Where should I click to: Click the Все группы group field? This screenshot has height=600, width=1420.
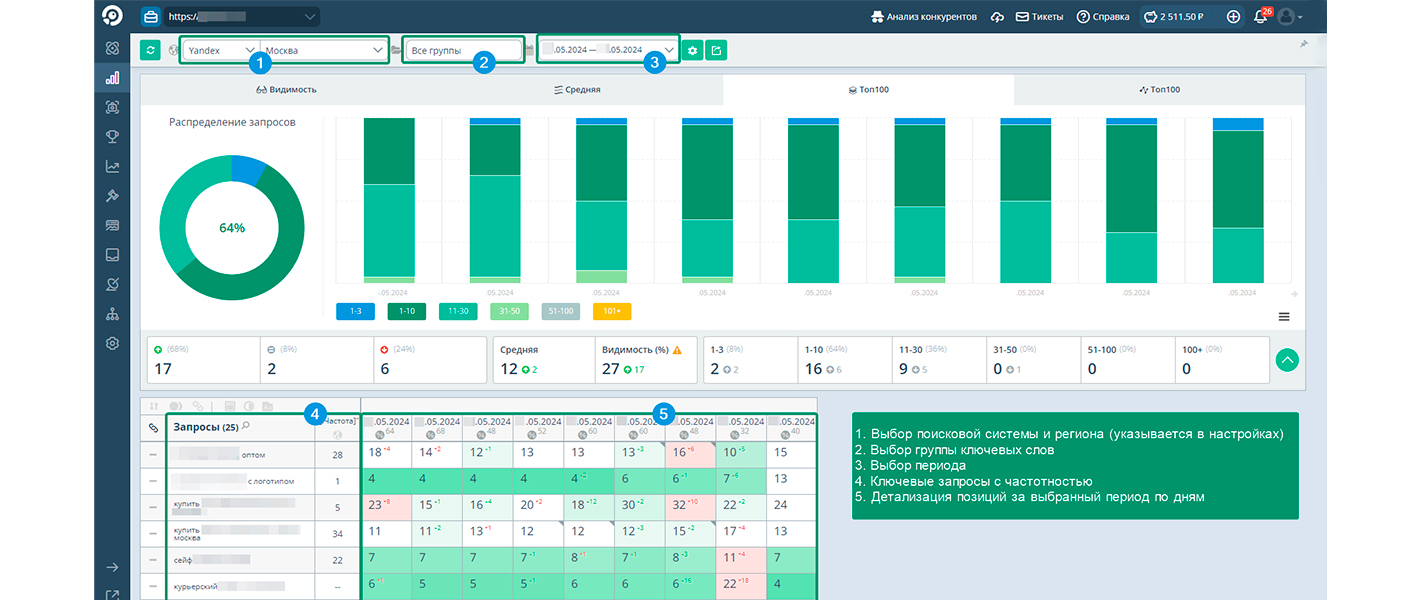(x=463, y=50)
